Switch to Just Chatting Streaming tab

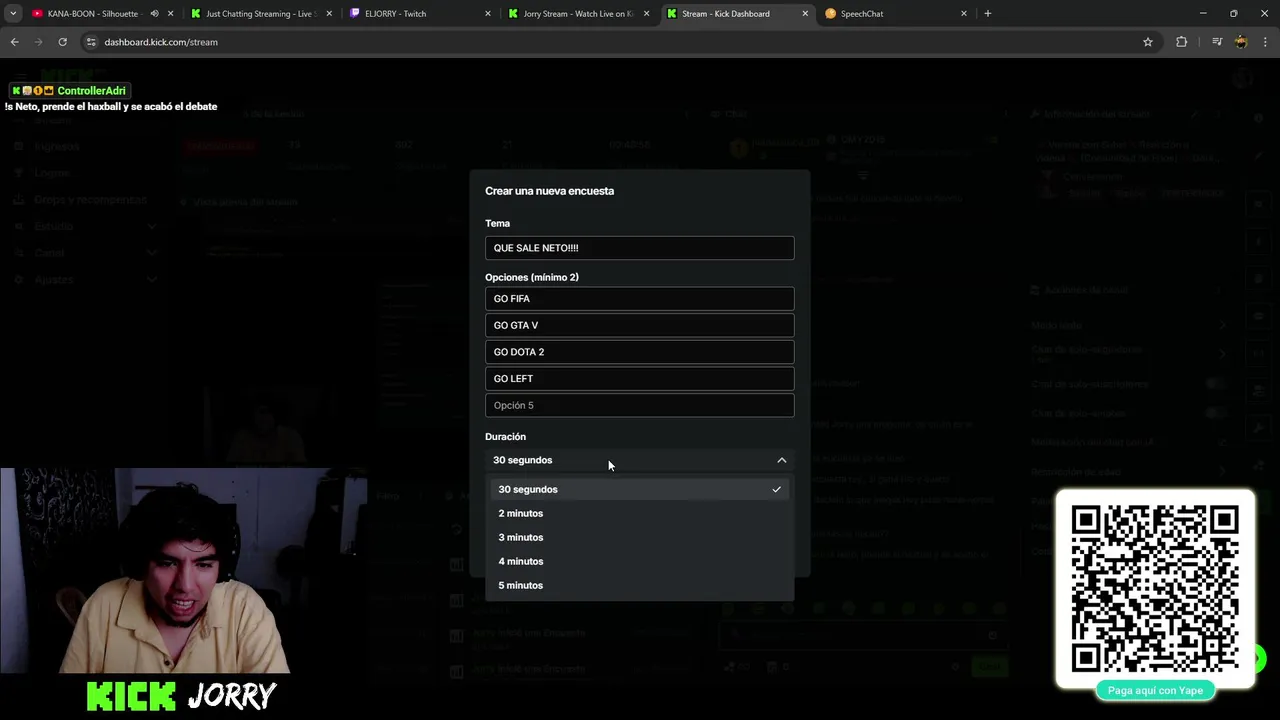pos(260,14)
